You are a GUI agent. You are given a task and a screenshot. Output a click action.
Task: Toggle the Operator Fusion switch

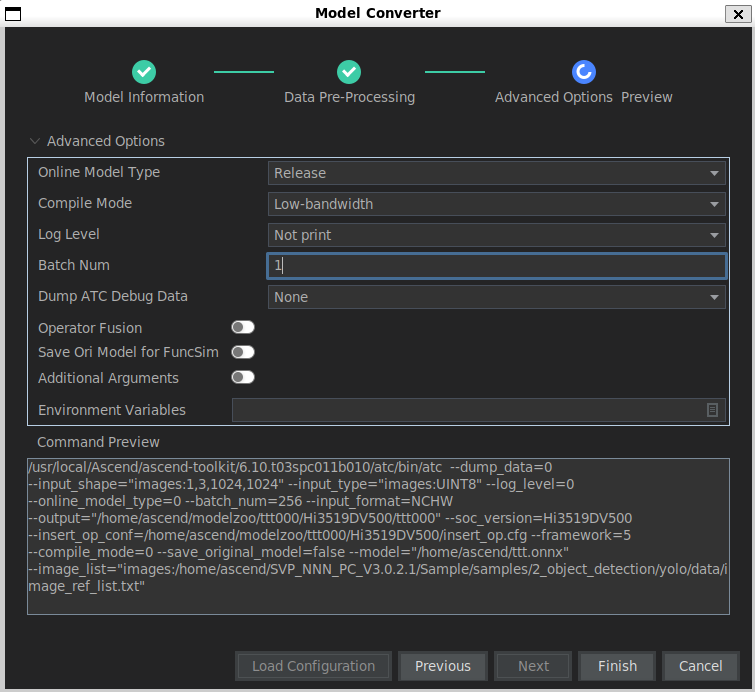point(243,327)
